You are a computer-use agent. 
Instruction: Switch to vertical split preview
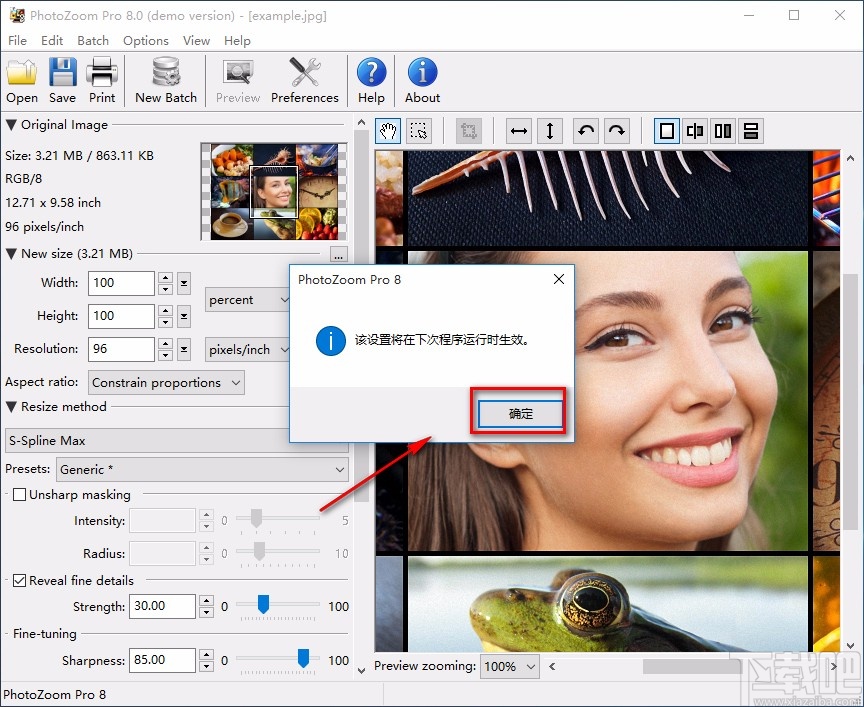[x=695, y=131]
